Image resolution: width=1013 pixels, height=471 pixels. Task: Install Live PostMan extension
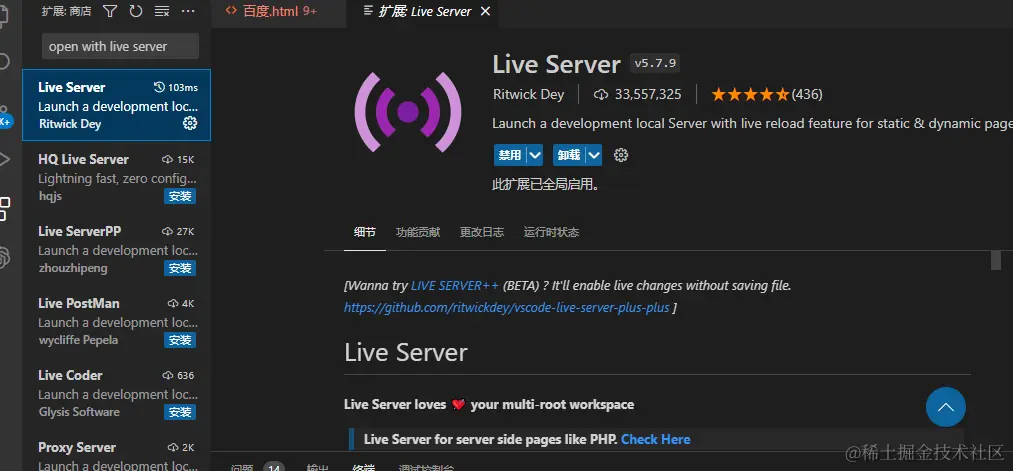180,340
